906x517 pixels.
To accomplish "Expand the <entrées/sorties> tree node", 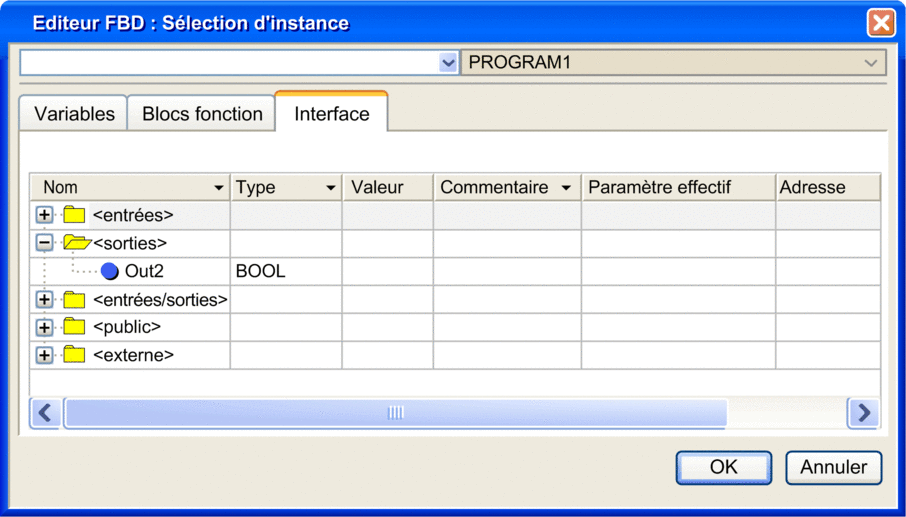I will coord(44,299).
